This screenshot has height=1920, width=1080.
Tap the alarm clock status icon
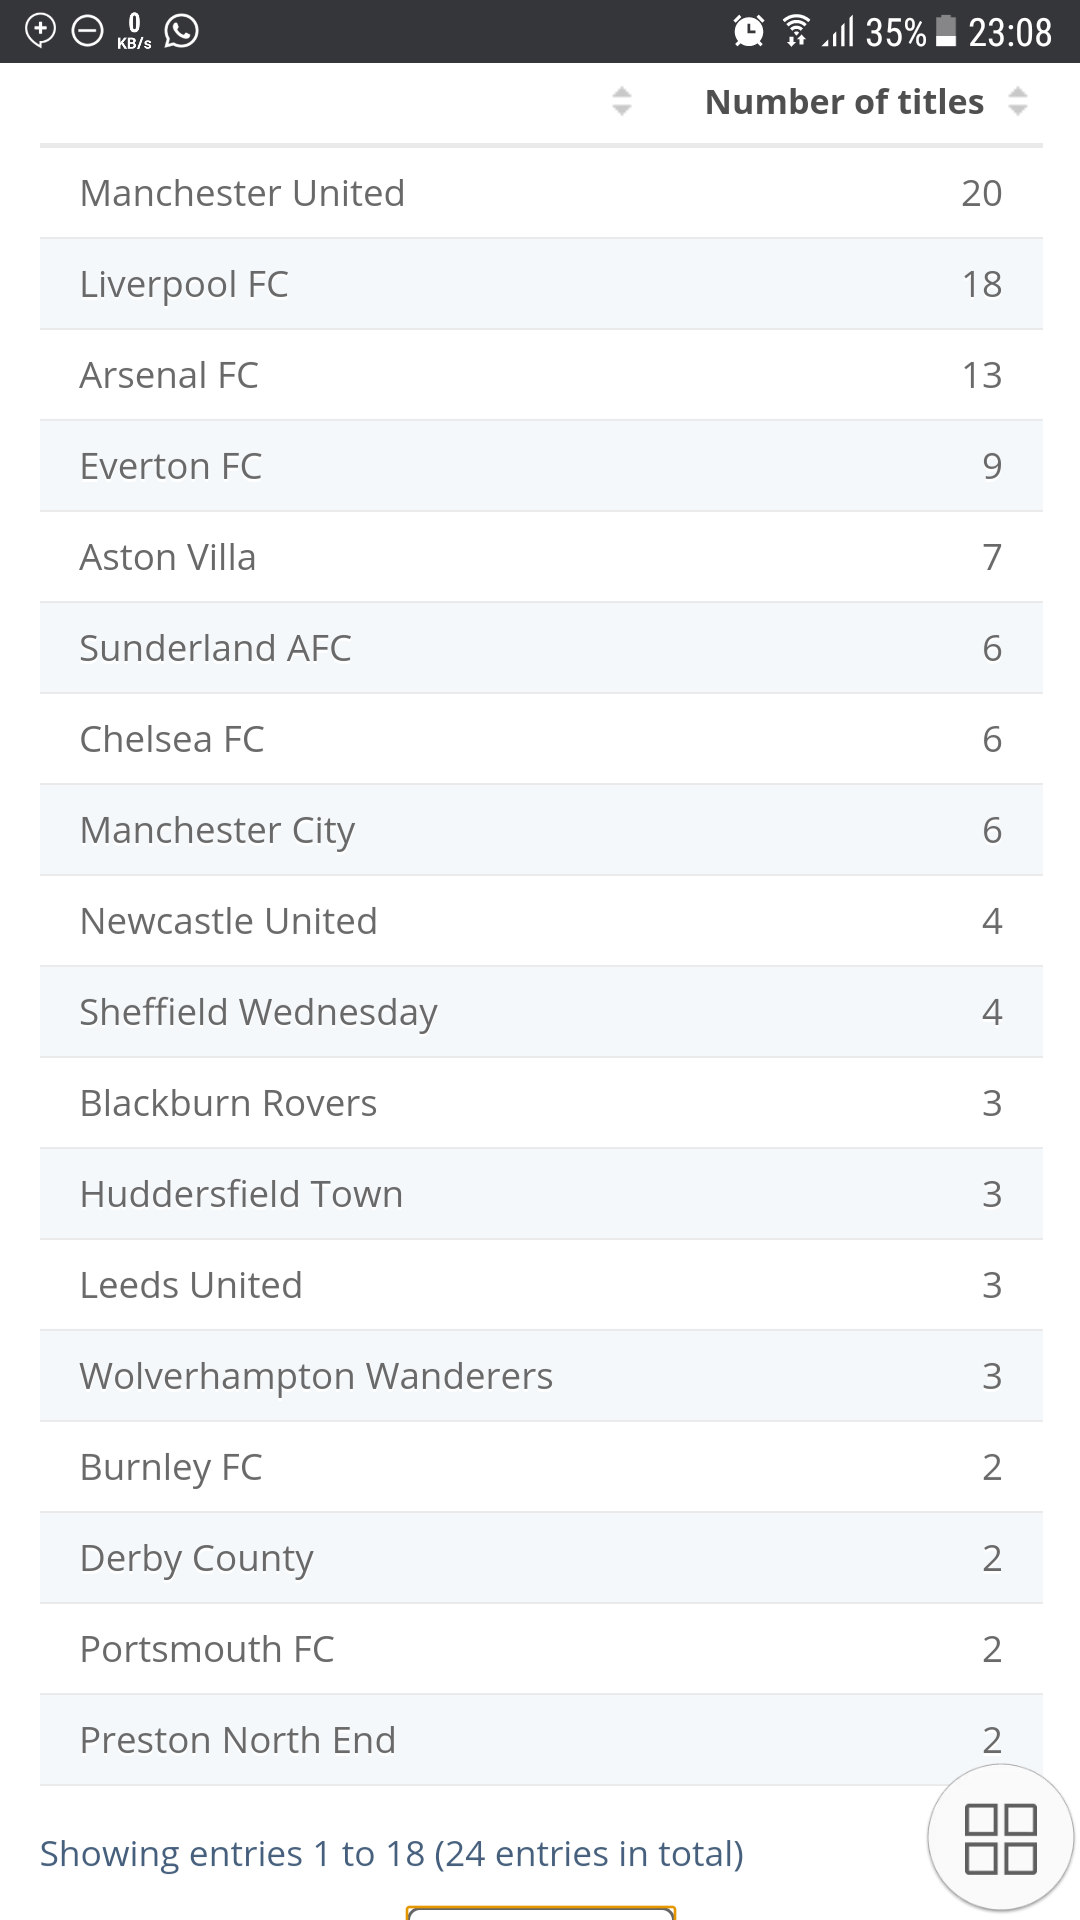pyautogui.click(x=748, y=31)
